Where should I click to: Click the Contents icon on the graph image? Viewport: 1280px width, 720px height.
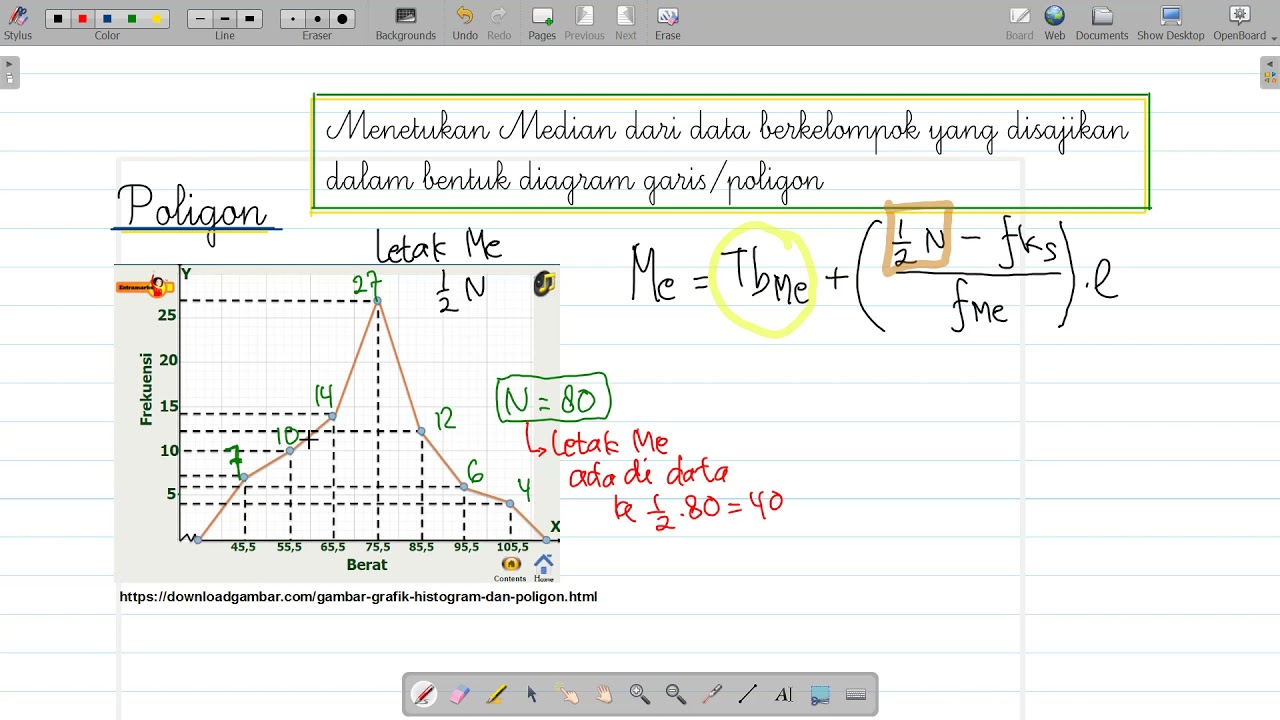coord(510,569)
